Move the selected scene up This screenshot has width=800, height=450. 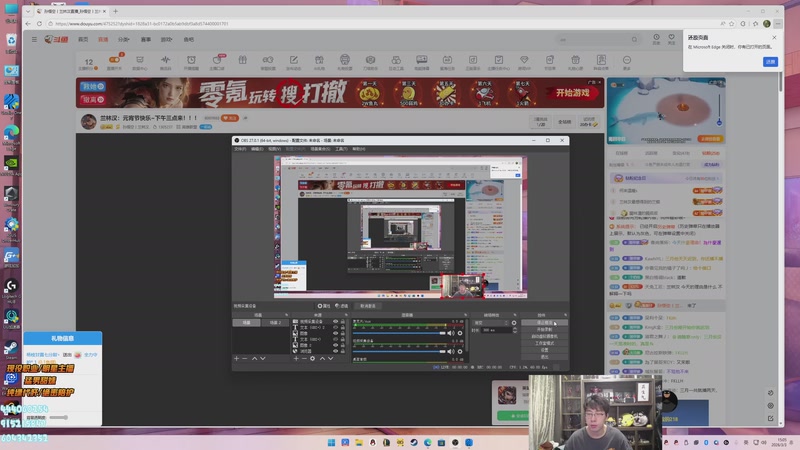coord(254,359)
